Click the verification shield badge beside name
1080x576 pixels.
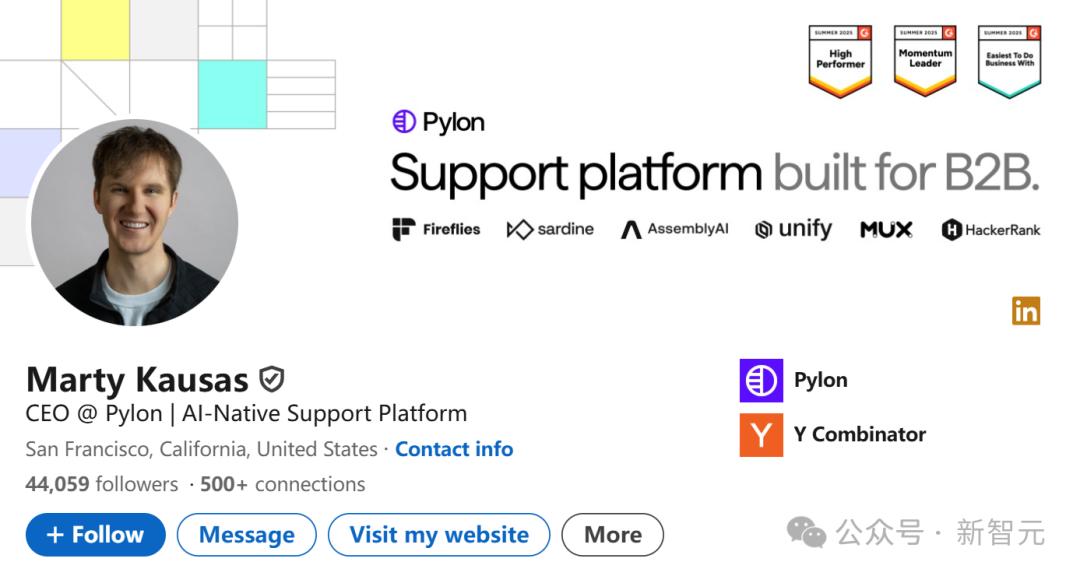click(272, 379)
